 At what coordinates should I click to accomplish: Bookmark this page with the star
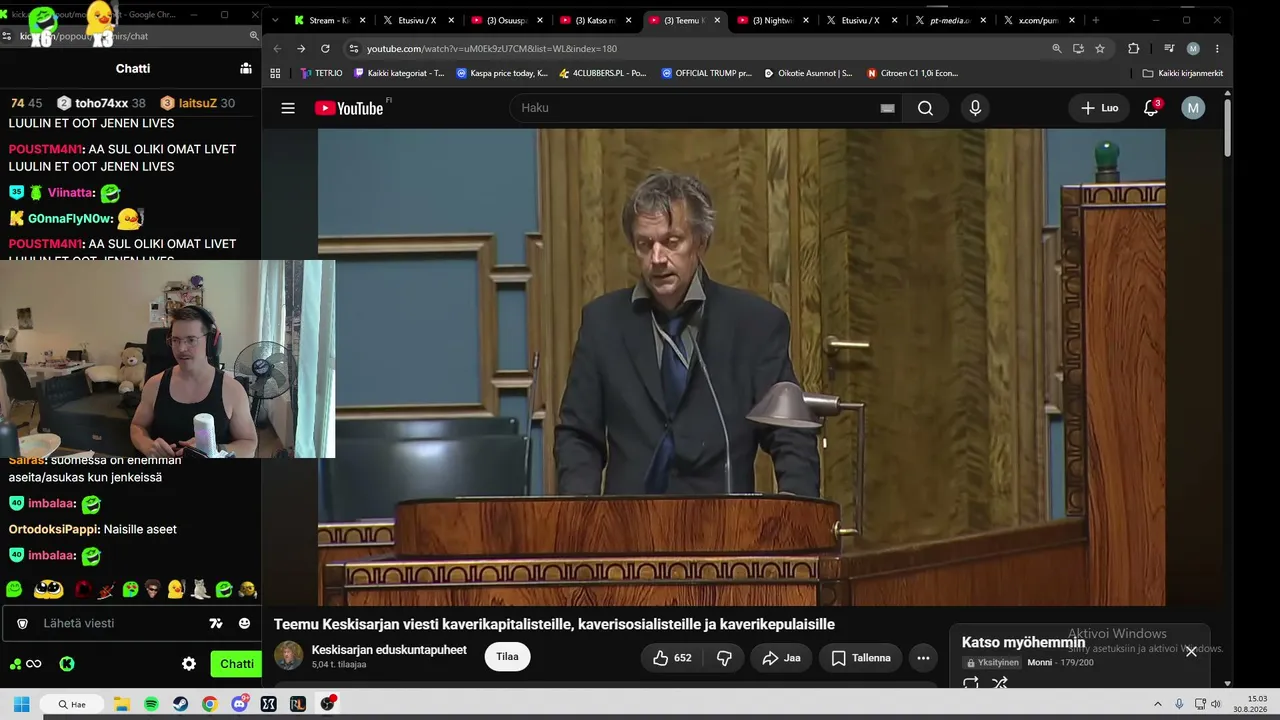[x=1100, y=48]
